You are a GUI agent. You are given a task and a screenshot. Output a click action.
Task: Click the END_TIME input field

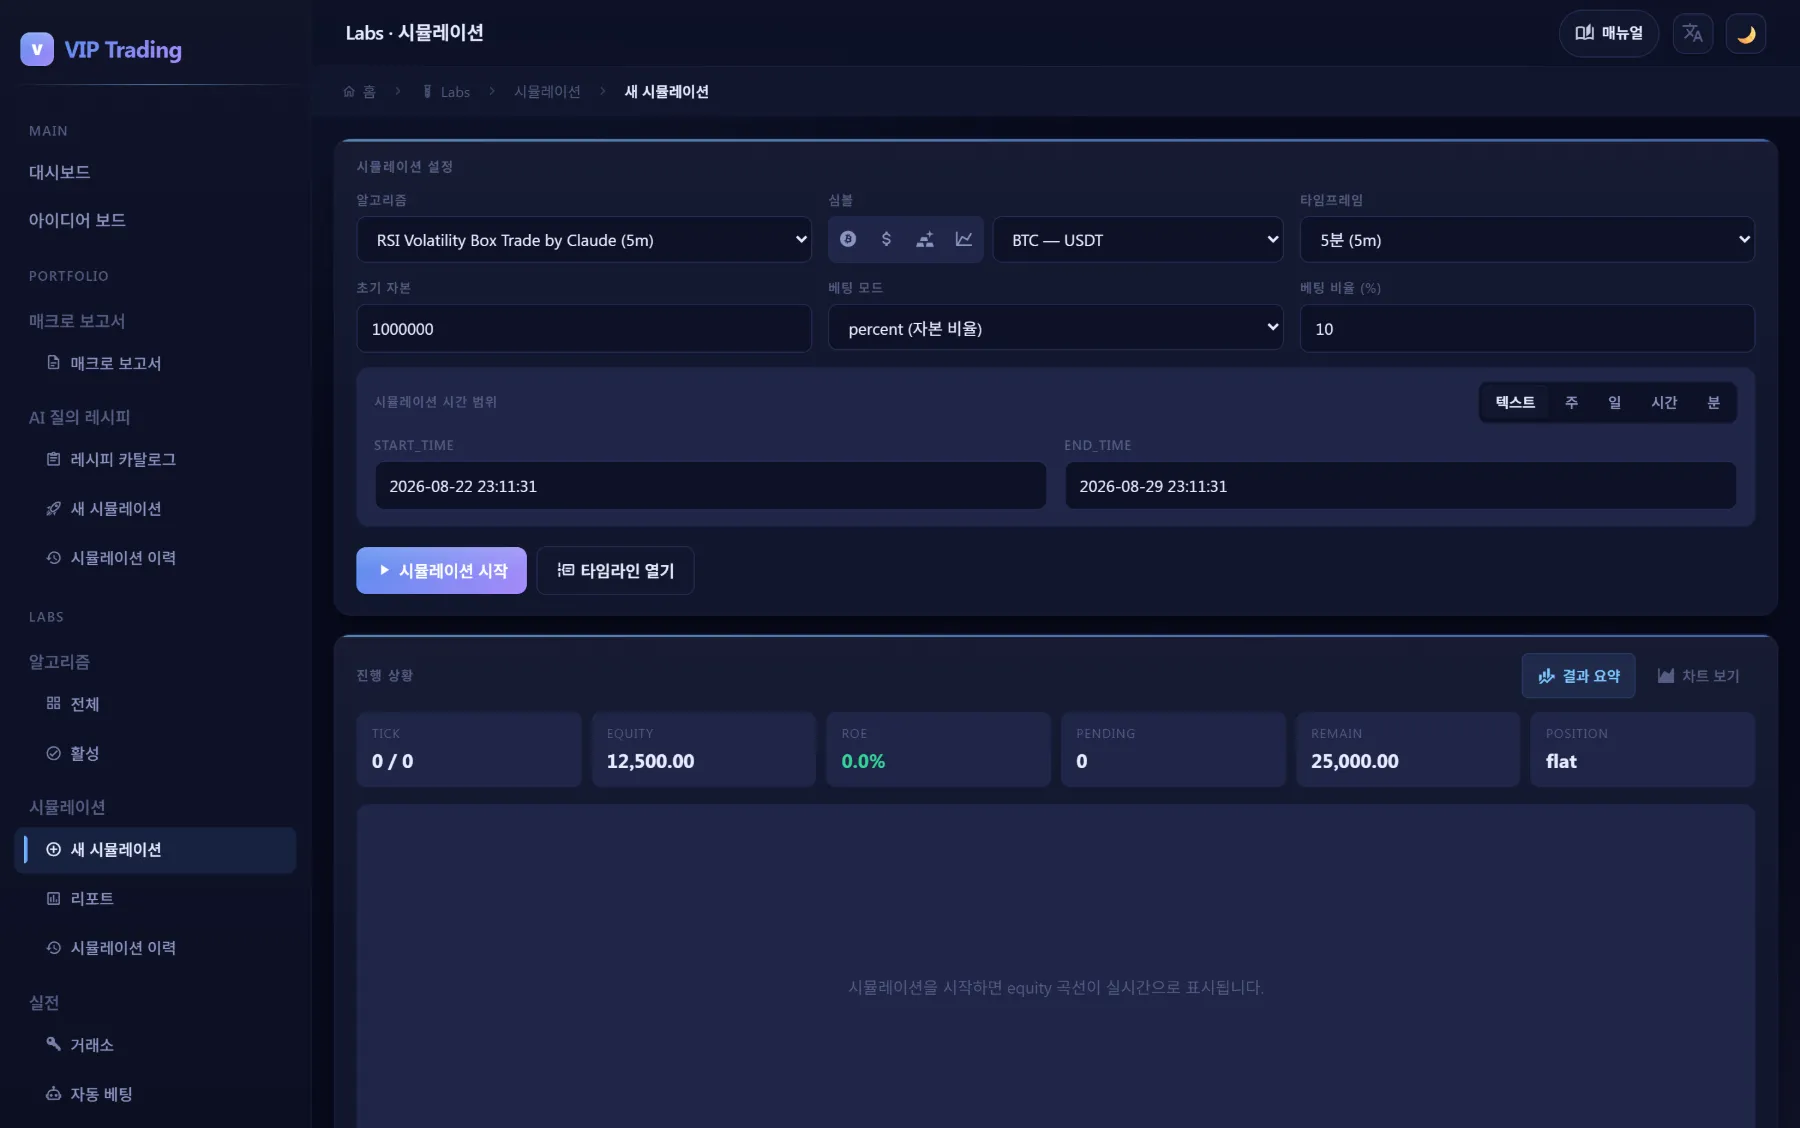point(1400,485)
